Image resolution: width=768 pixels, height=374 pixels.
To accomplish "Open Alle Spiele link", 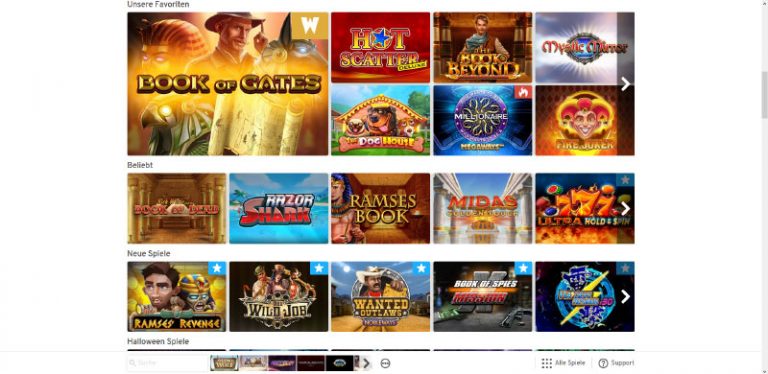I will pos(570,363).
